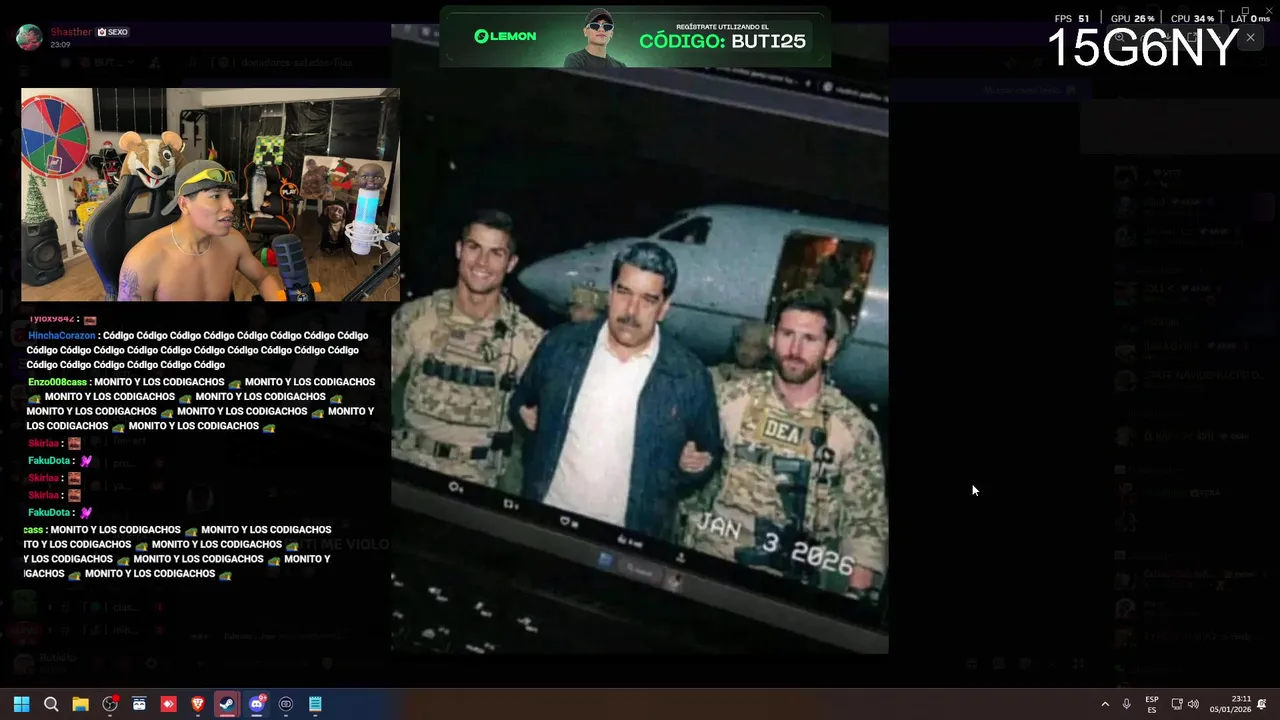Click the Lemon logo in the top banner
Viewport: 1280px width, 720px height.
(x=505, y=36)
